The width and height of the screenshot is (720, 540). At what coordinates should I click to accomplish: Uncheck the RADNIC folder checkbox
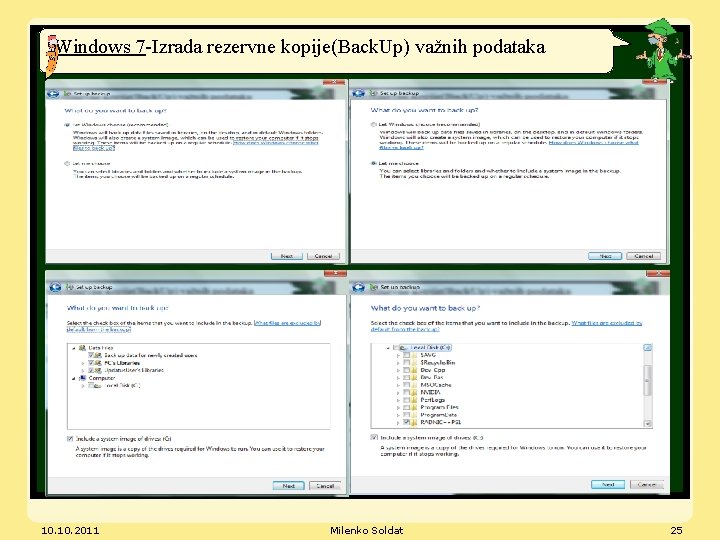point(406,422)
